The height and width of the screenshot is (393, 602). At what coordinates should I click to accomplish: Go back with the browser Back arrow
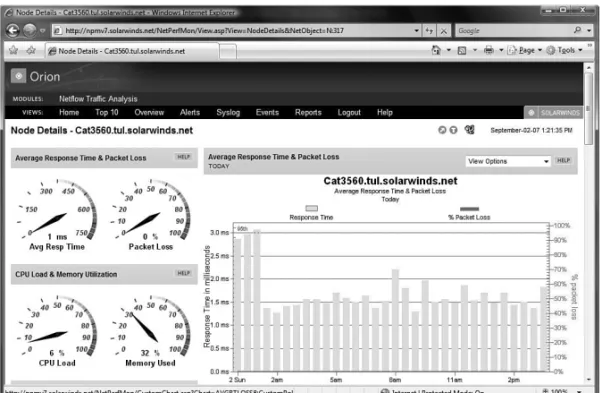pos(13,30)
